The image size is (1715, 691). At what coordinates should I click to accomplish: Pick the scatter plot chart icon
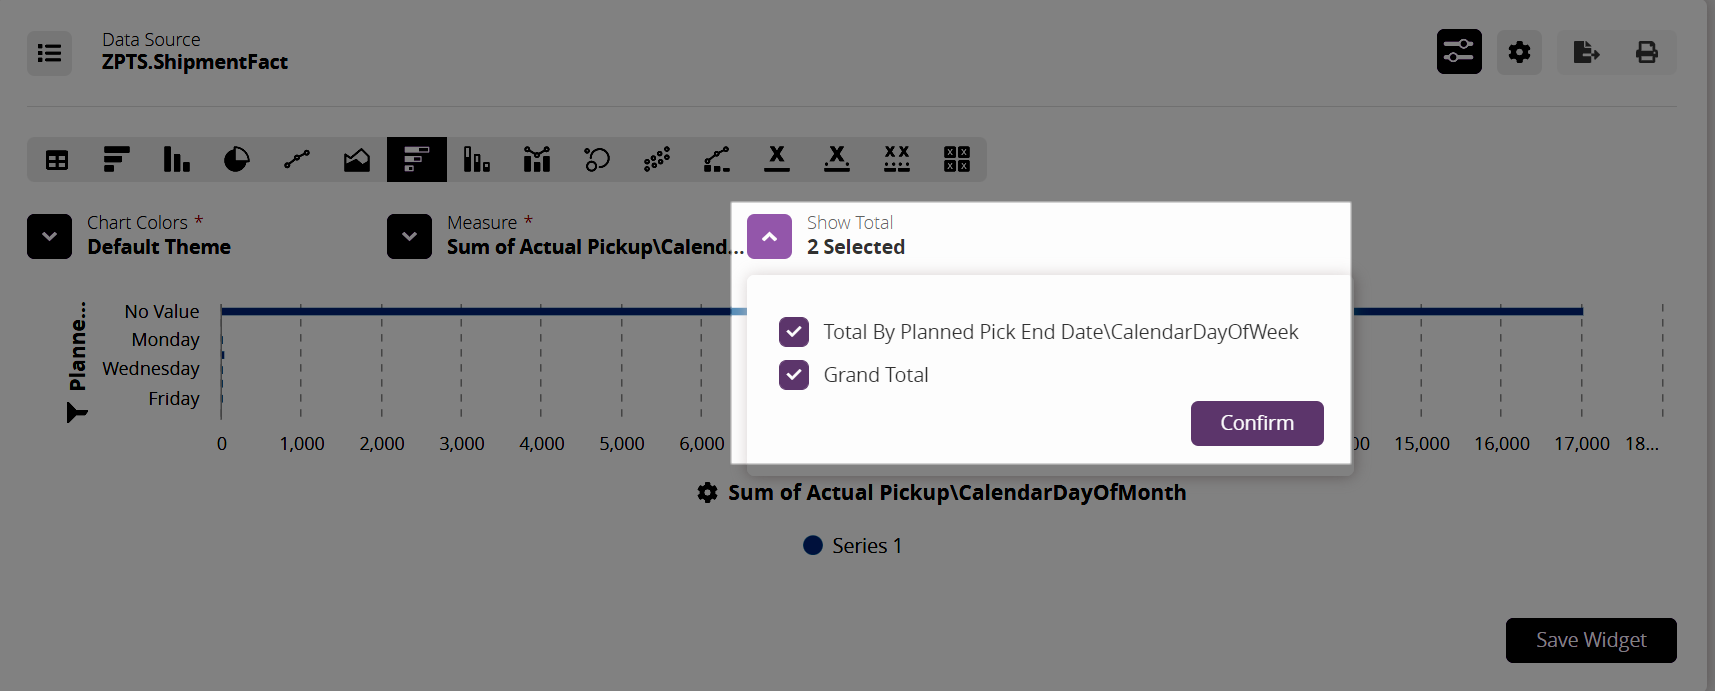point(657,160)
